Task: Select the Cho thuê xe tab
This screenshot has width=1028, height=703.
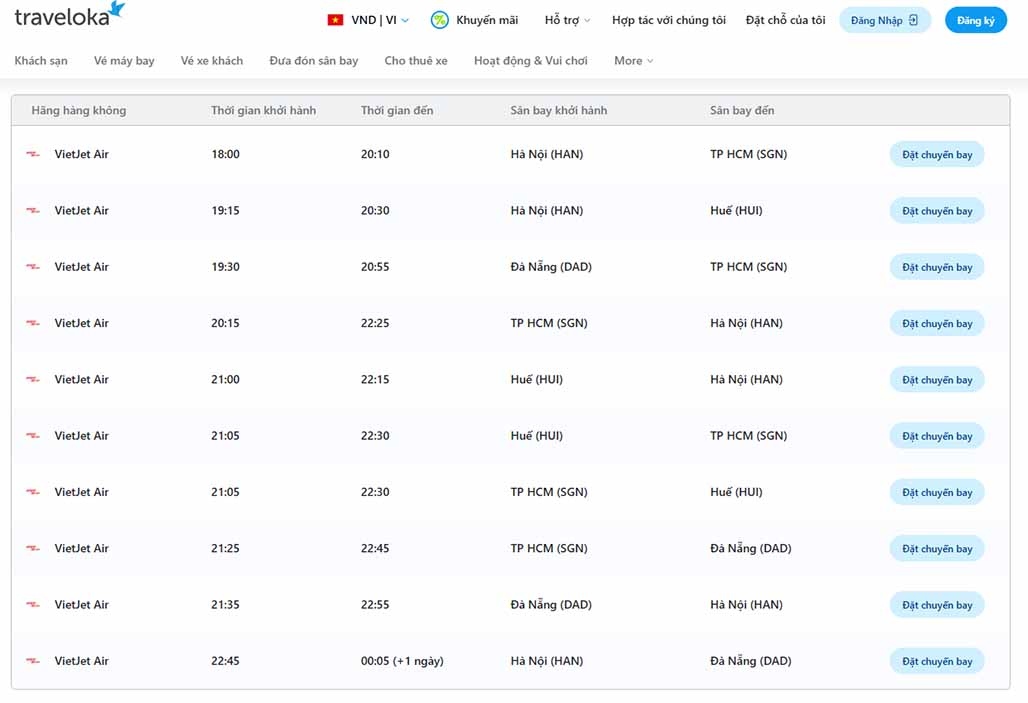Action: (x=416, y=60)
